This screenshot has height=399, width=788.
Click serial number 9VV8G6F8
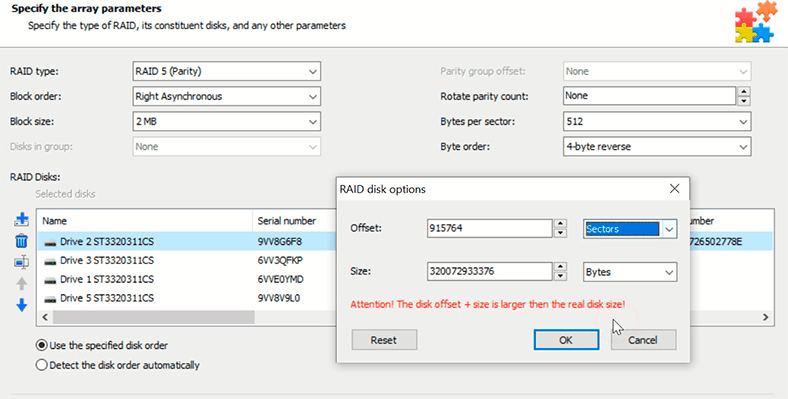[280, 242]
